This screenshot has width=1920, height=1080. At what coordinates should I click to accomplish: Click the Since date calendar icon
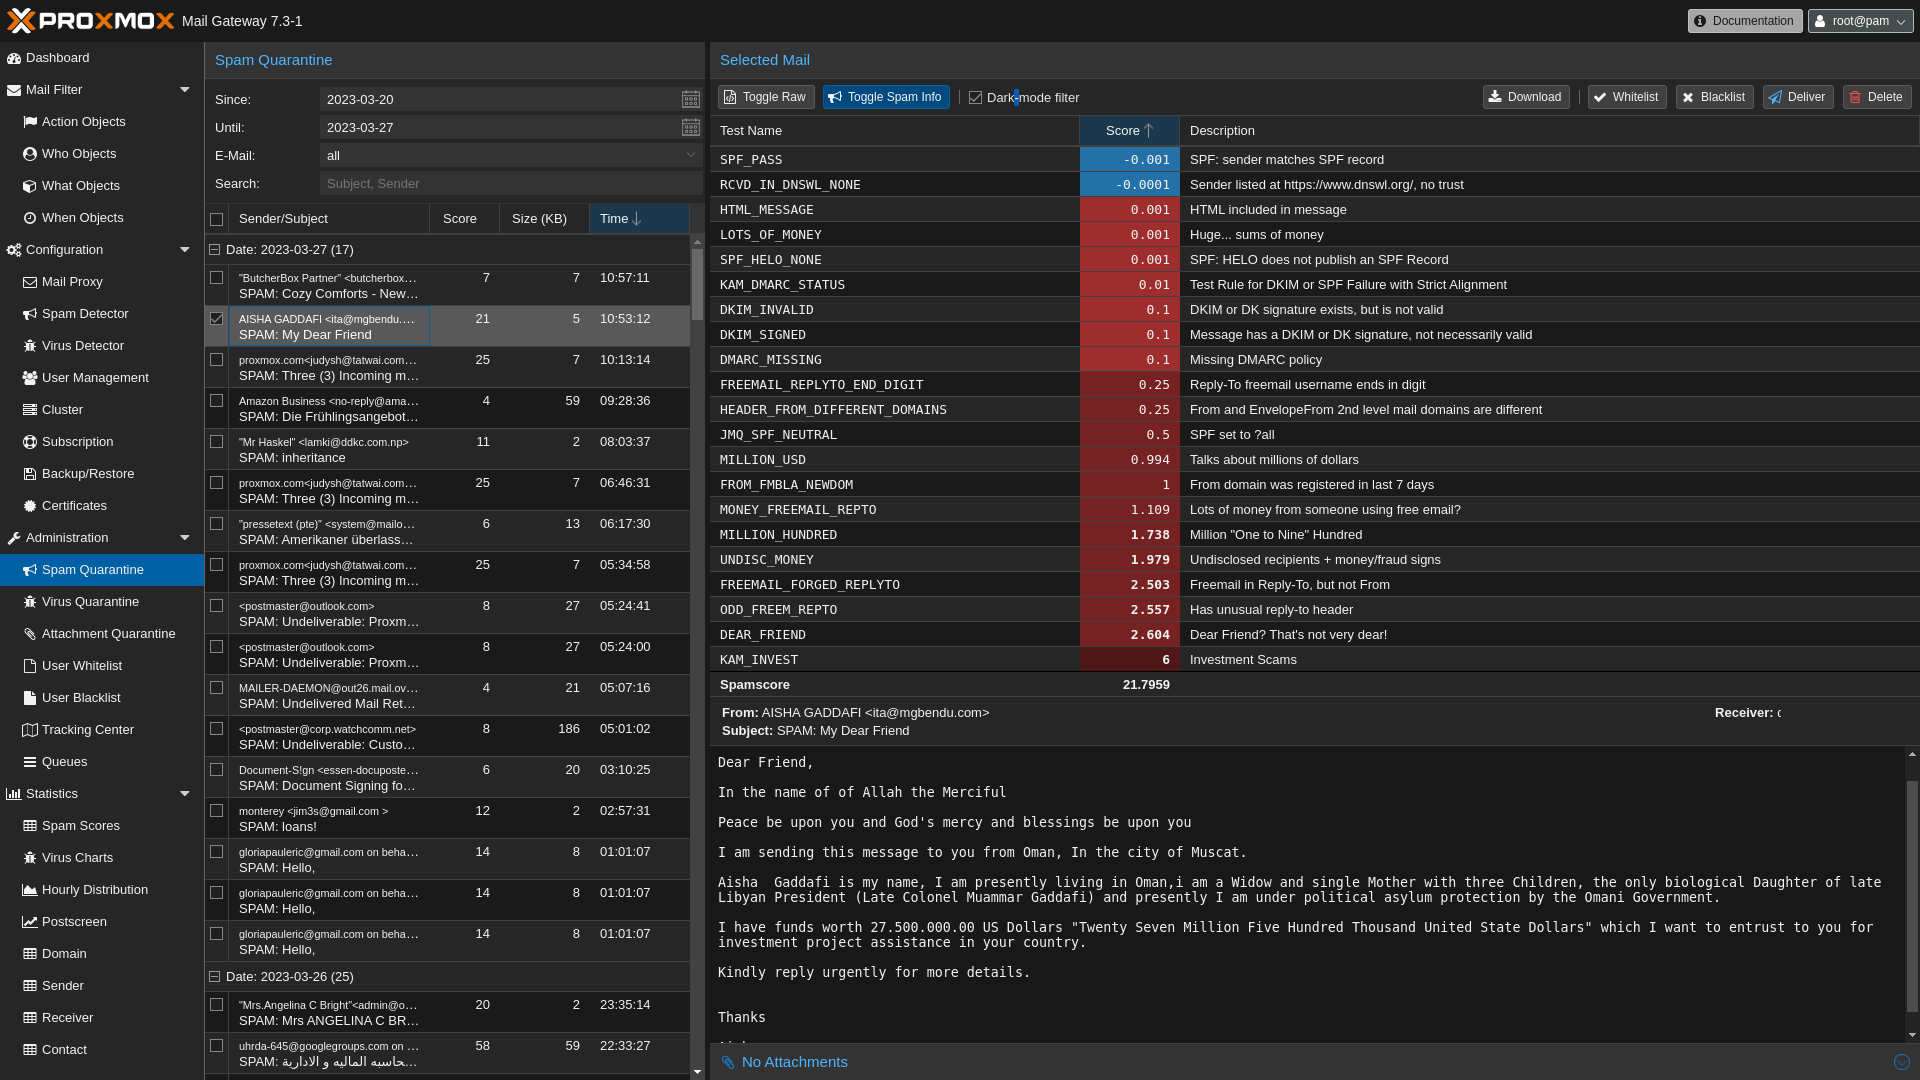[x=691, y=99]
